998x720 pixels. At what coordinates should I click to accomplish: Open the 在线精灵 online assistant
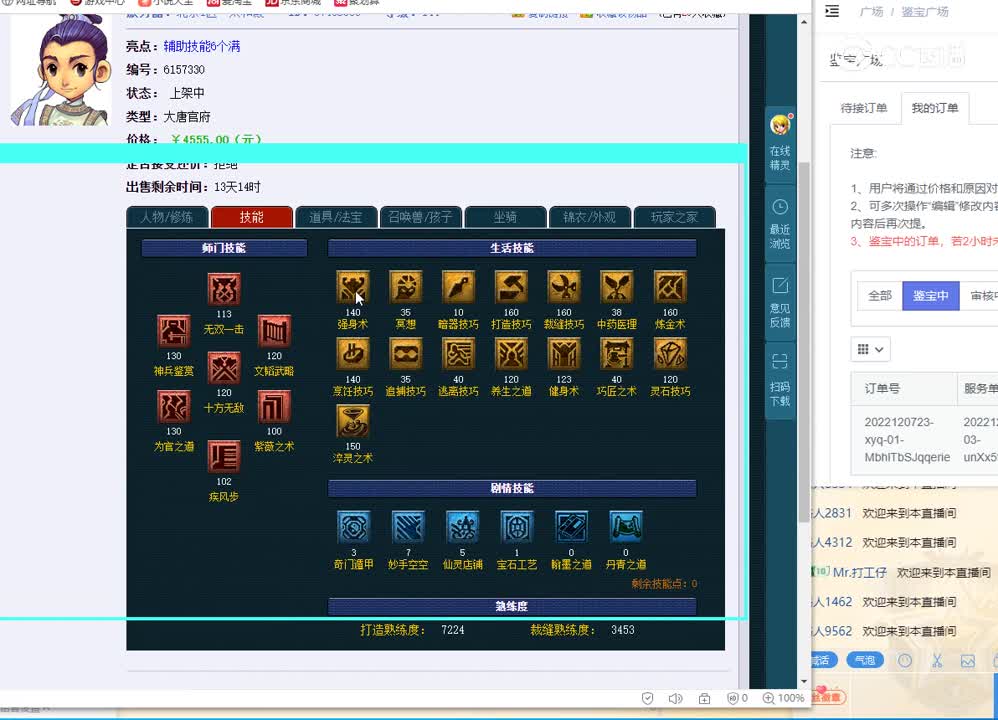tap(780, 144)
